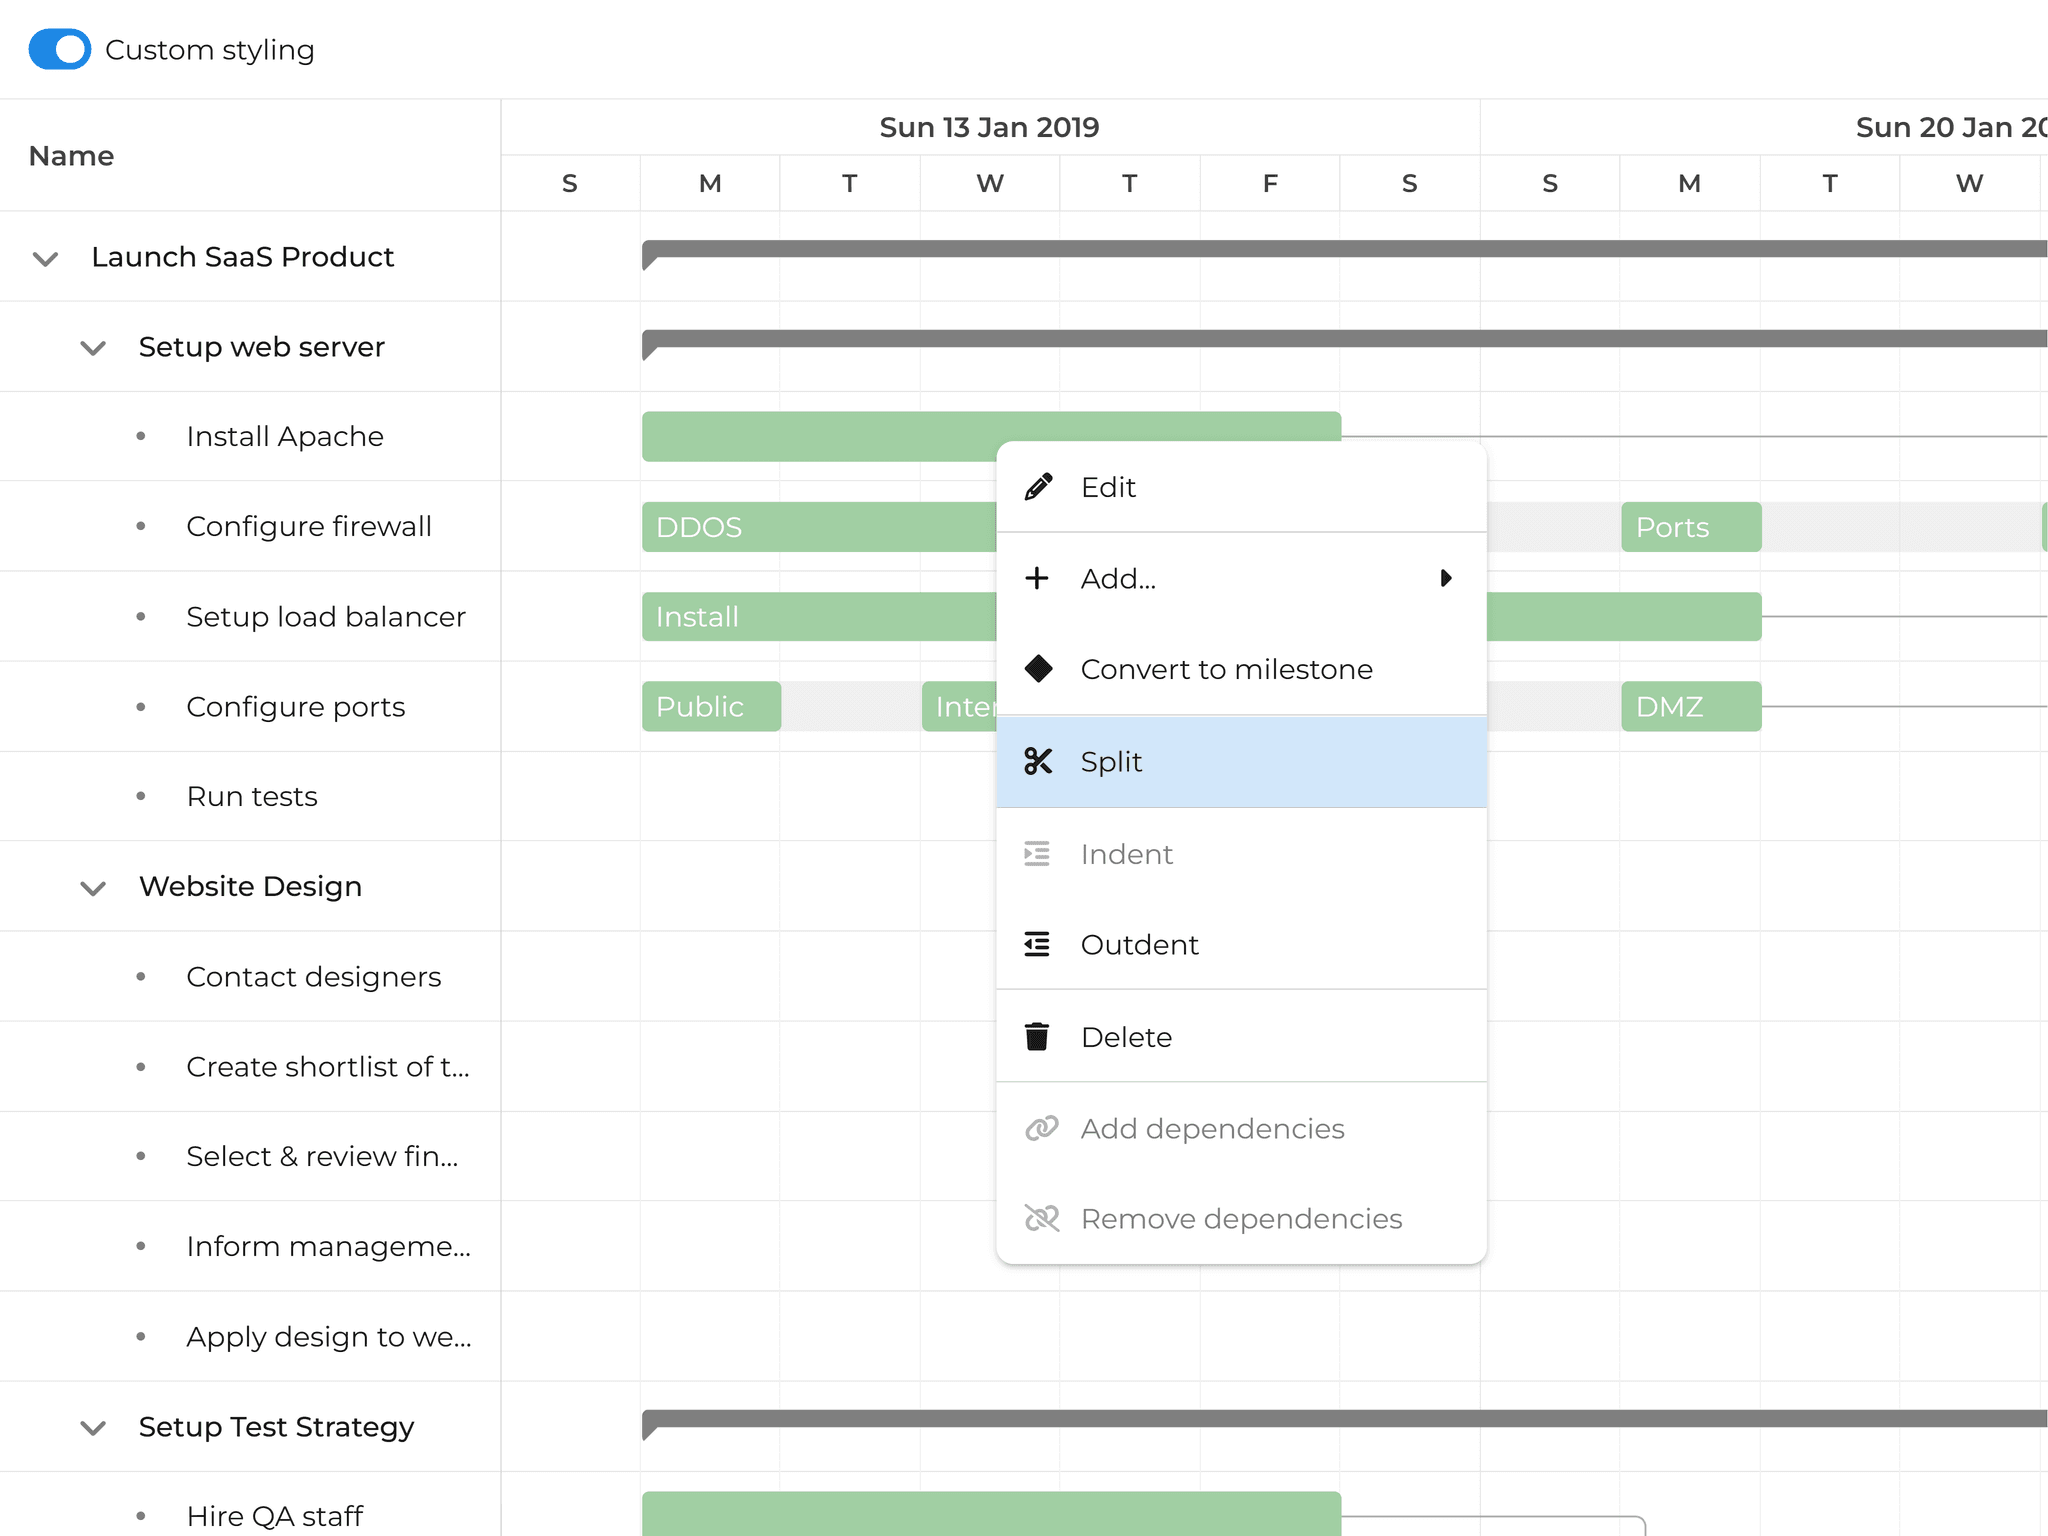Click the plus icon beside Add...
This screenshot has width=2048, height=1536.
(x=1039, y=578)
